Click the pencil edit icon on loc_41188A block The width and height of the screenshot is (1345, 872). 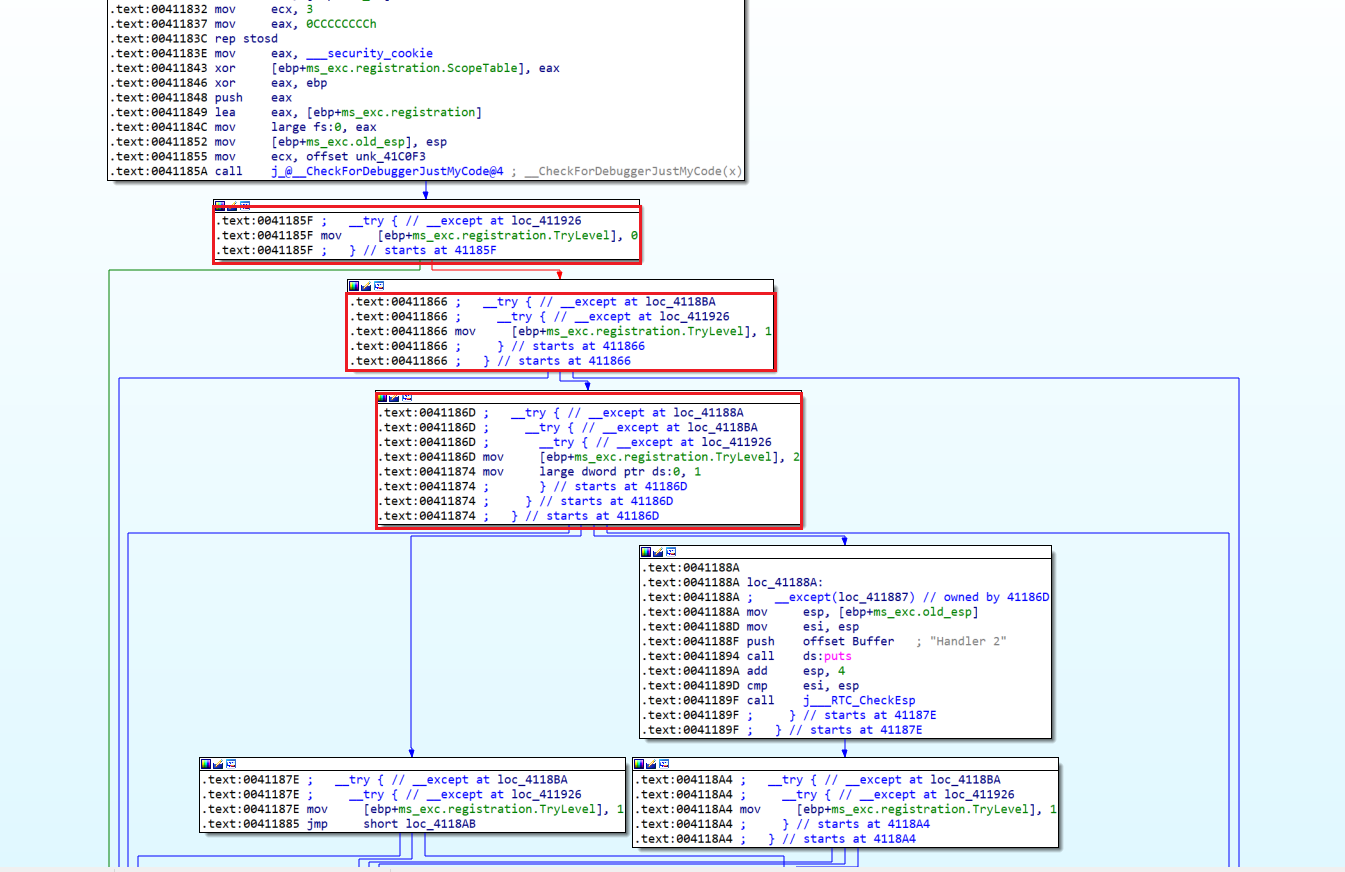pyautogui.click(x=658, y=551)
